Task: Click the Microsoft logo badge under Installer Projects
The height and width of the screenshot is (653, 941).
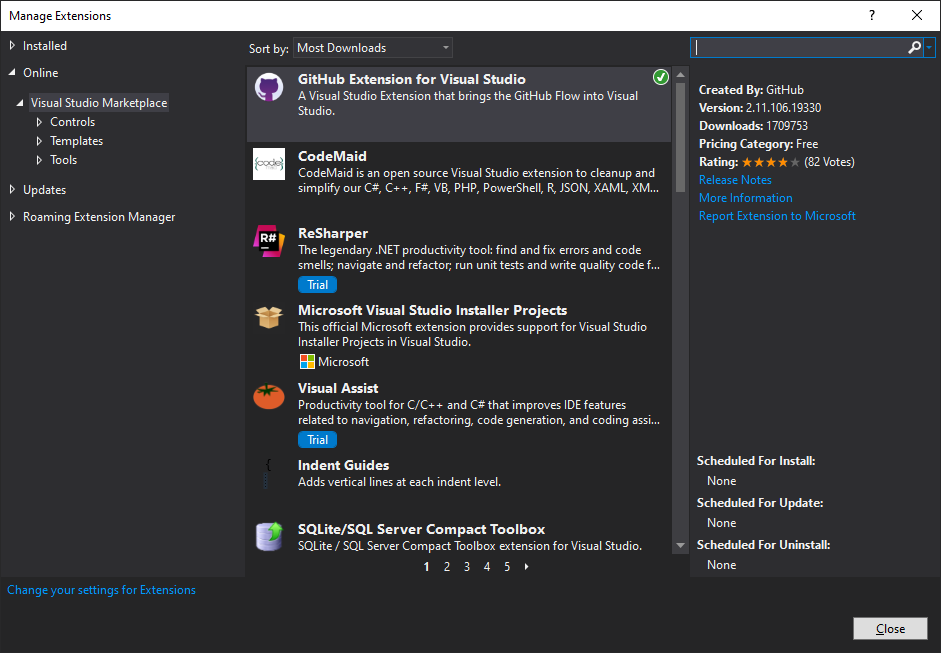Action: point(307,361)
